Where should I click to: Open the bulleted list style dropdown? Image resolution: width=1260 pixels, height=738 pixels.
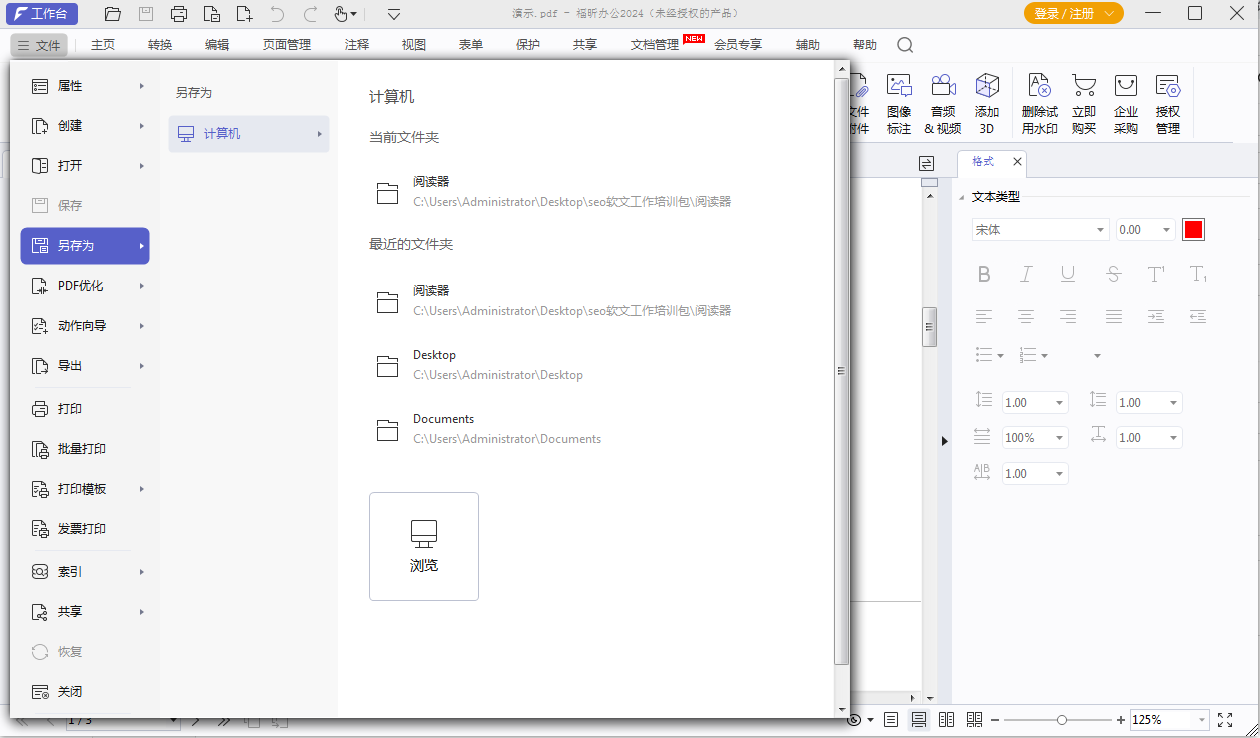[989, 354]
